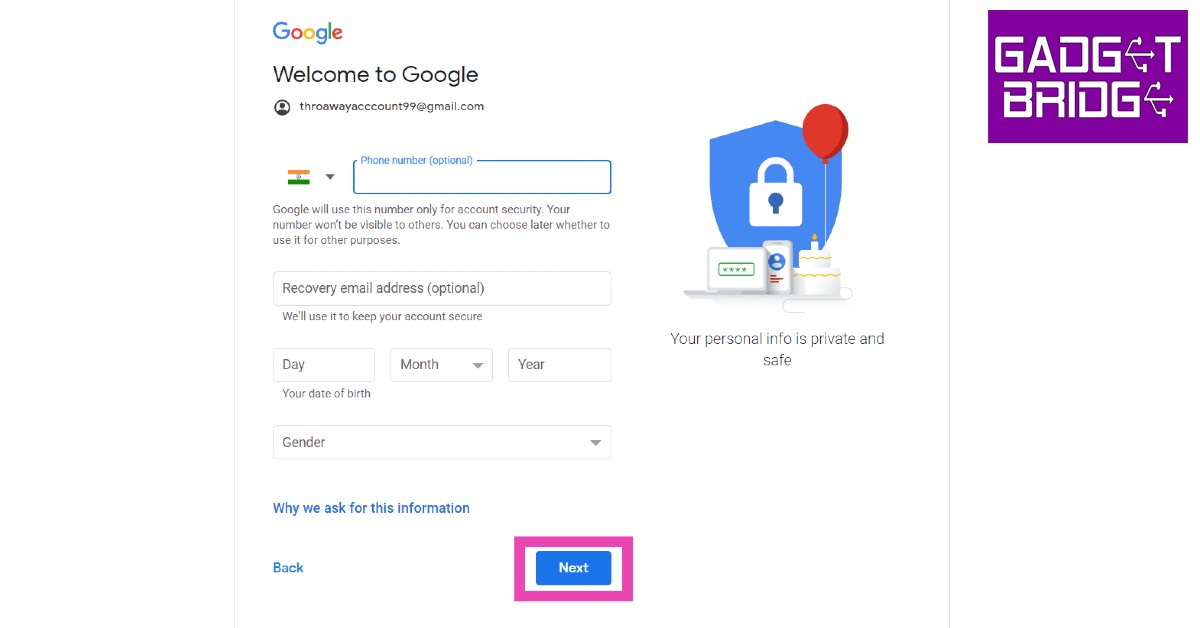Click the phone with profile illustration
Image resolution: width=1200 pixels, height=628 pixels.
777,267
